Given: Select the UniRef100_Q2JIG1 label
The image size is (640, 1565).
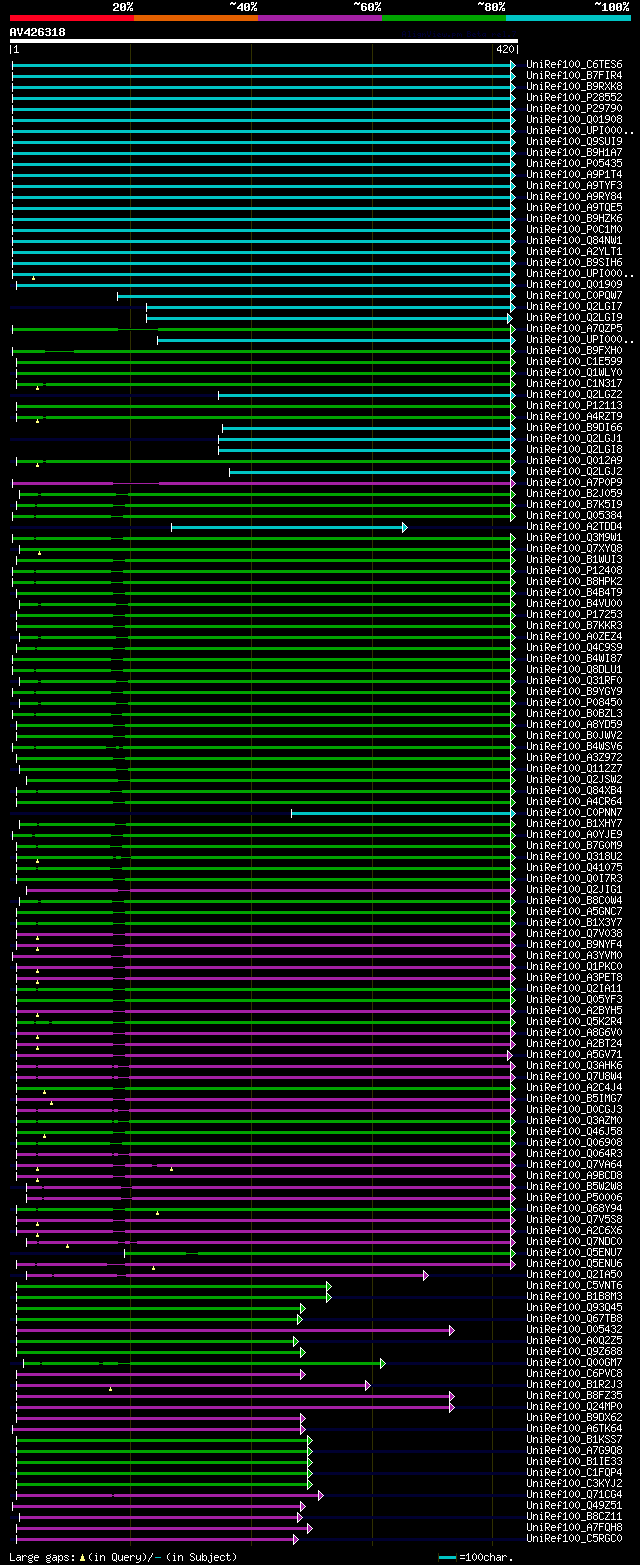Looking at the screenshot, I should coord(573,889).
